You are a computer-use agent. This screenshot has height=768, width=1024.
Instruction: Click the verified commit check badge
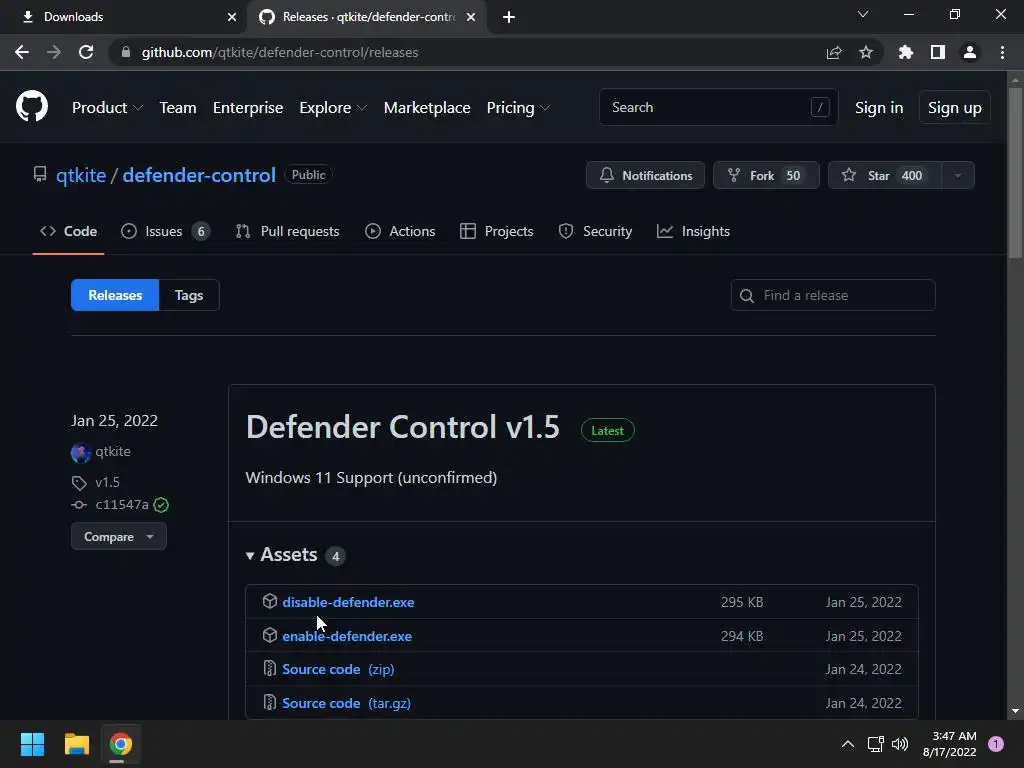point(161,505)
